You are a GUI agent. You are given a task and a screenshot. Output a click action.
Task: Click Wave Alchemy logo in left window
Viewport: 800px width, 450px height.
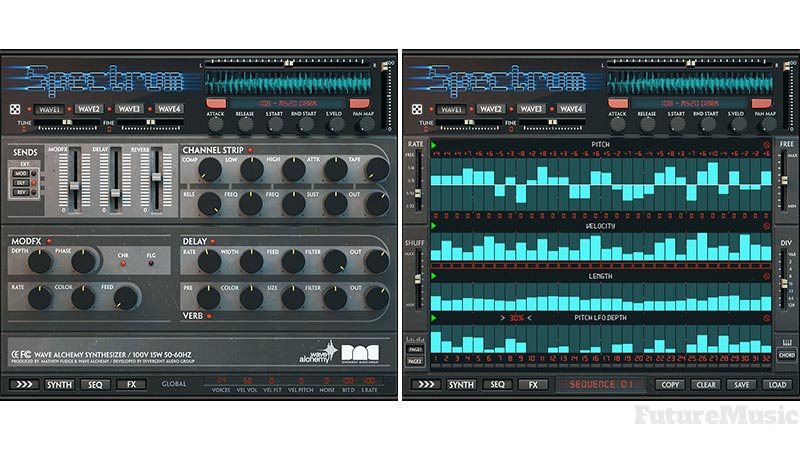(x=318, y=353)
